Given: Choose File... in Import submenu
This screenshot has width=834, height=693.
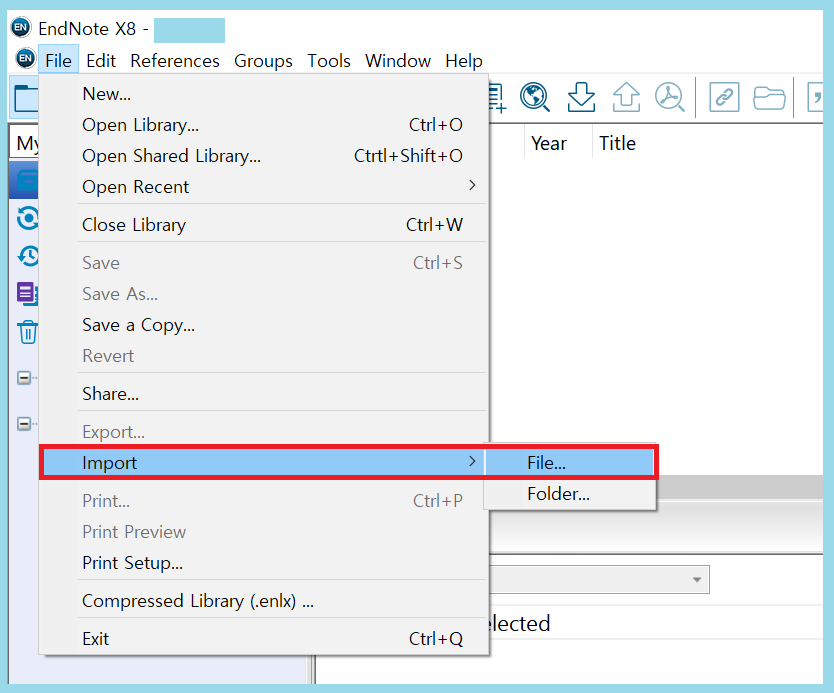Looking at the screenshot, I should [570, 462].
